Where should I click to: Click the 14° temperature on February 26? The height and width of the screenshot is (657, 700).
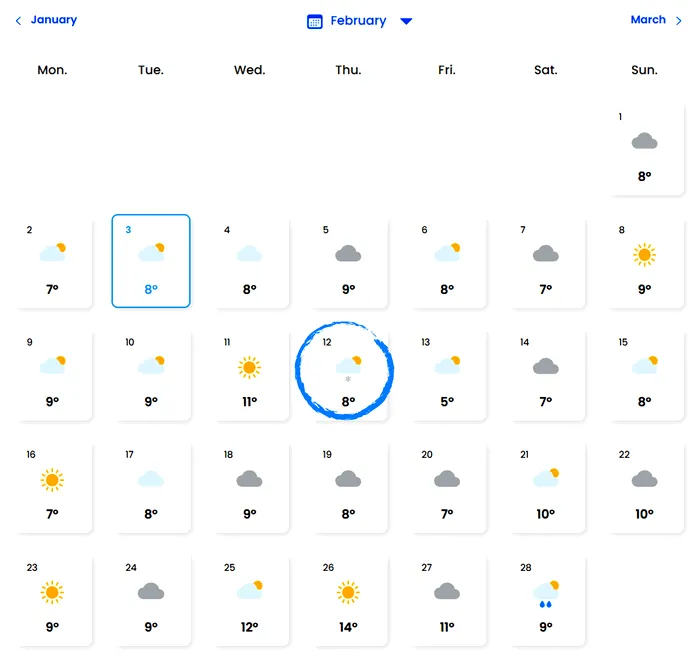[x=348, y=627]
